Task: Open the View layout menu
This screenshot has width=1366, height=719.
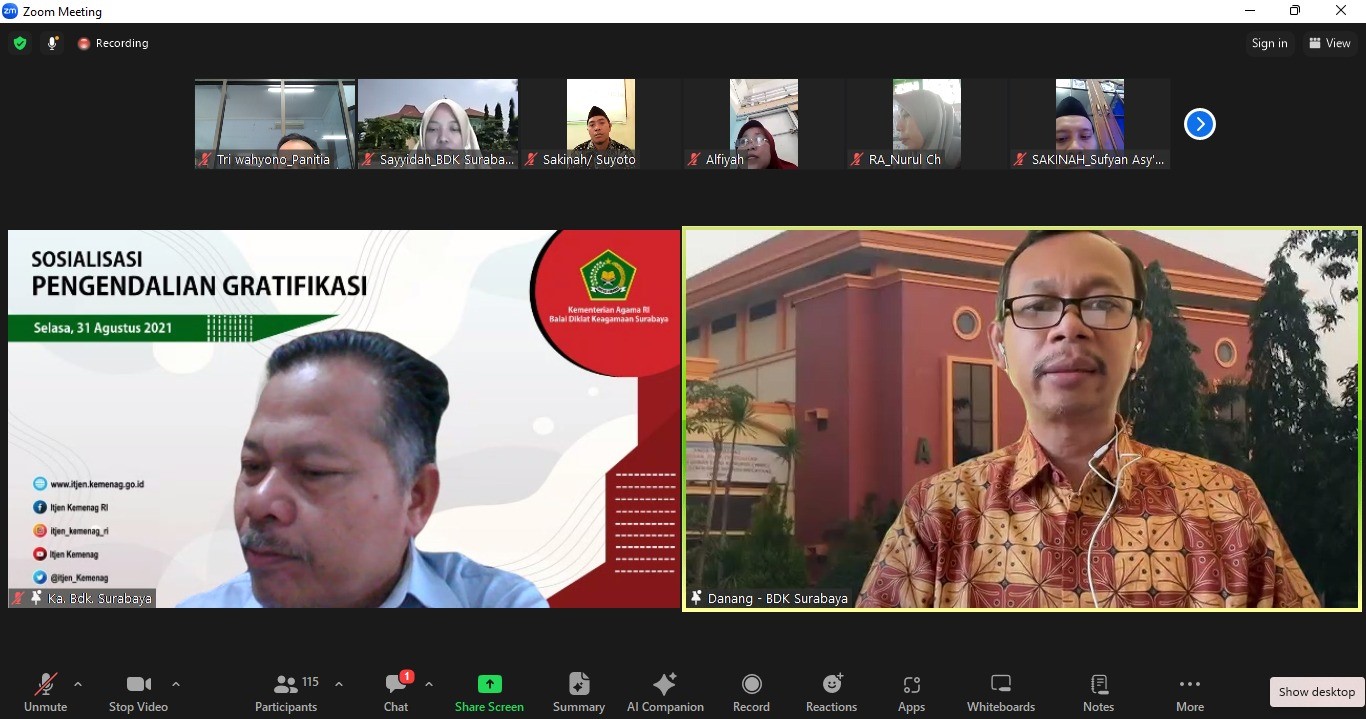Action: pos(1329,43)
